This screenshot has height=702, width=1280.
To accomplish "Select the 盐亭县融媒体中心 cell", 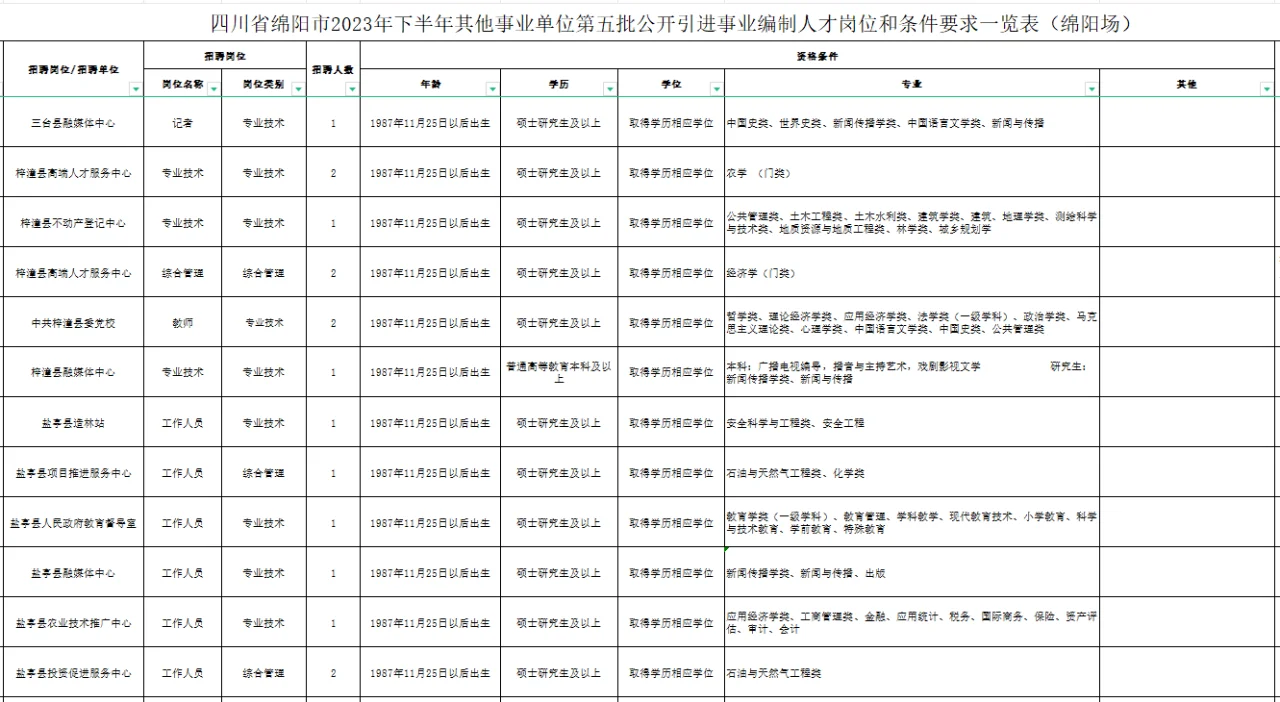I will tap(72, 573).
